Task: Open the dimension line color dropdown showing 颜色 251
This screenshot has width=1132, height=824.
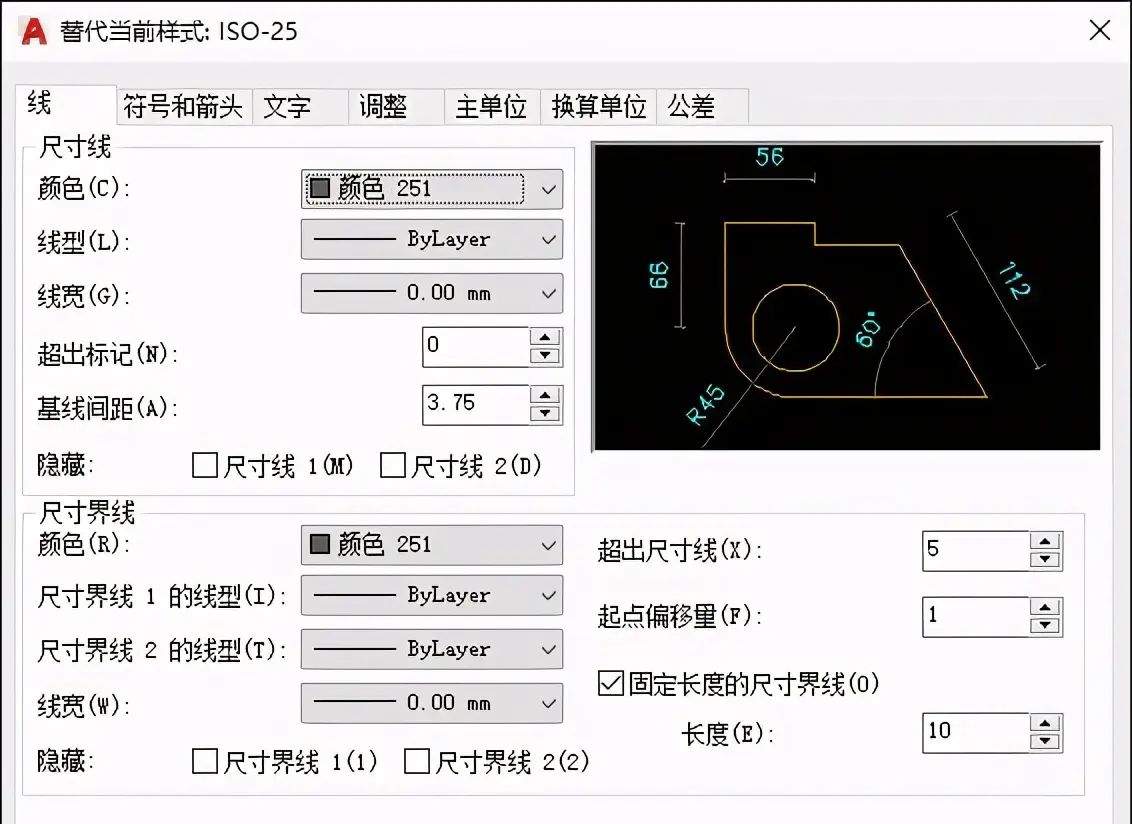Action: tap(549, 189)
